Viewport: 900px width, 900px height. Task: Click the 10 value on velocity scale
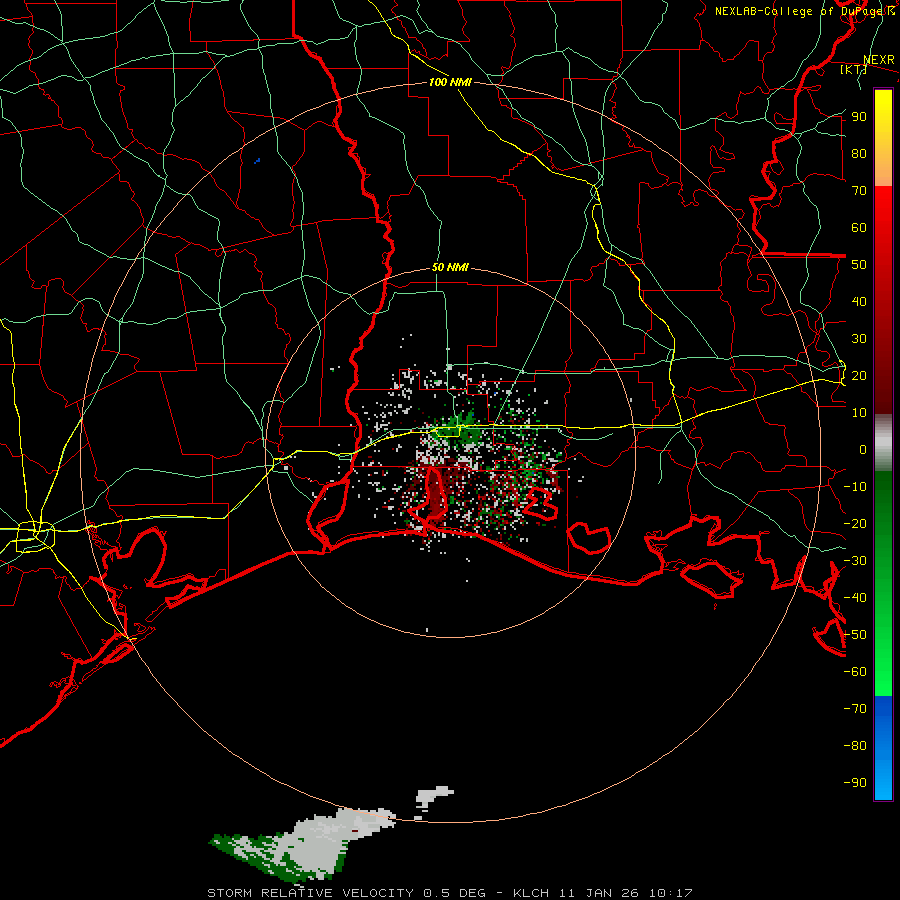tap(859, 413)
